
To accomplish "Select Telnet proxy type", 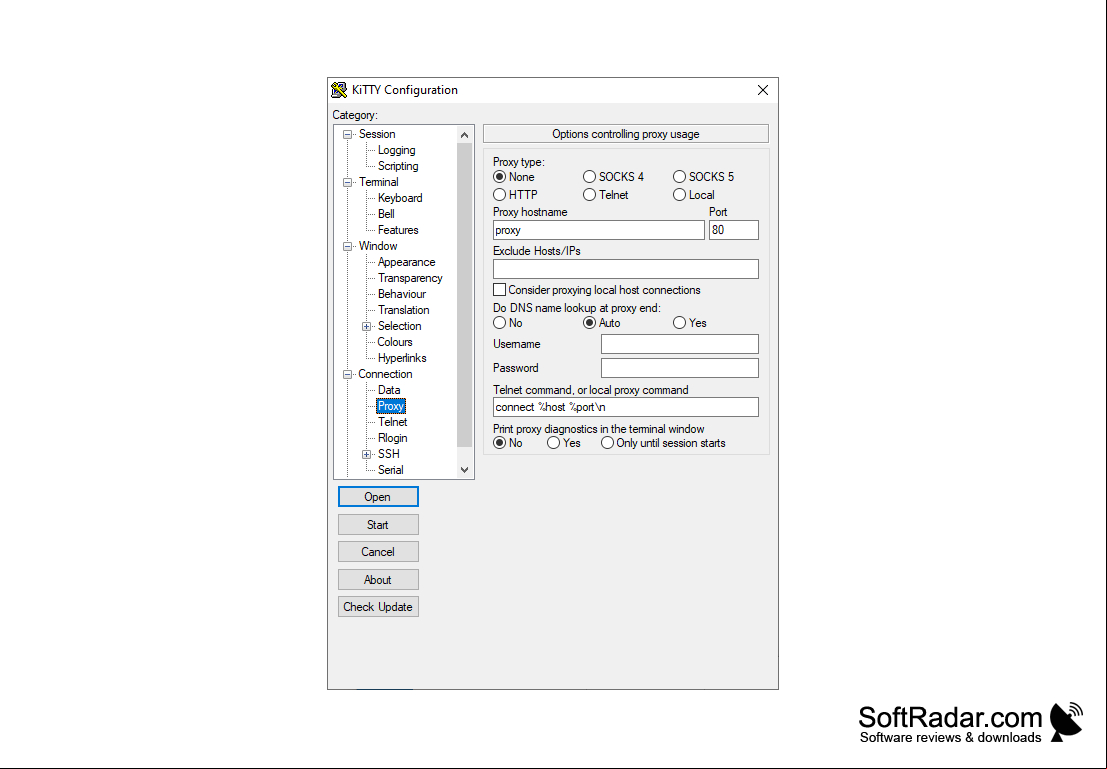I will click(590, 195).
